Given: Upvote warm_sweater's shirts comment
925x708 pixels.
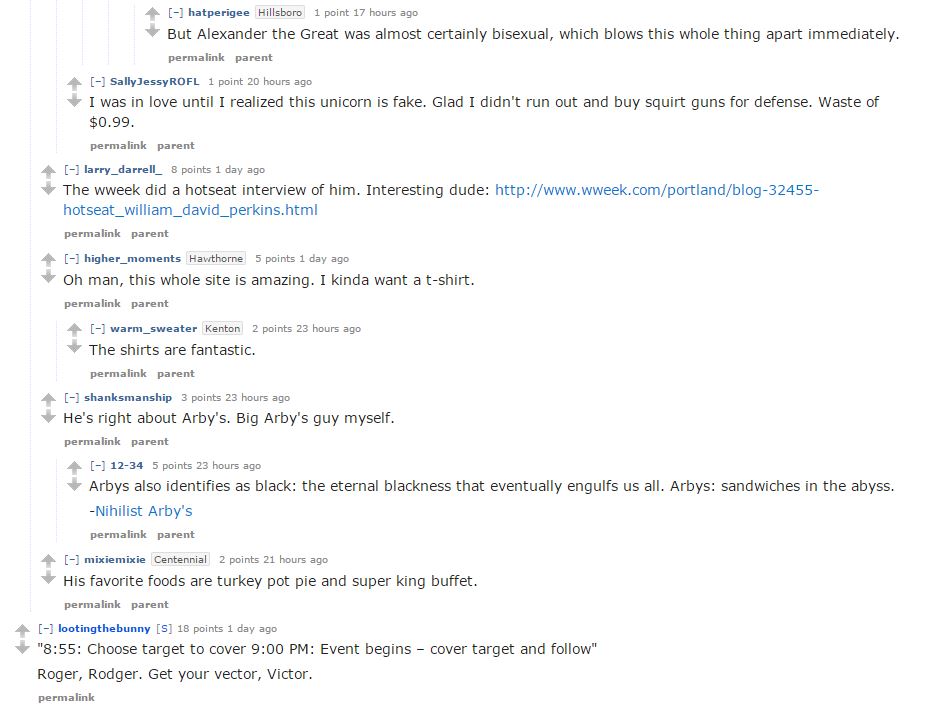Looking at the screenshot, I should coord(74,329).
